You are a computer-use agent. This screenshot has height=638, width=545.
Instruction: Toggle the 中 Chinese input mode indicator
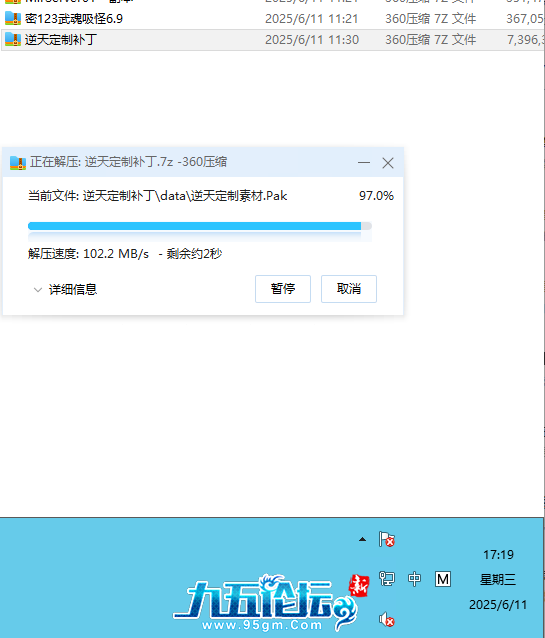pos(414,579)
